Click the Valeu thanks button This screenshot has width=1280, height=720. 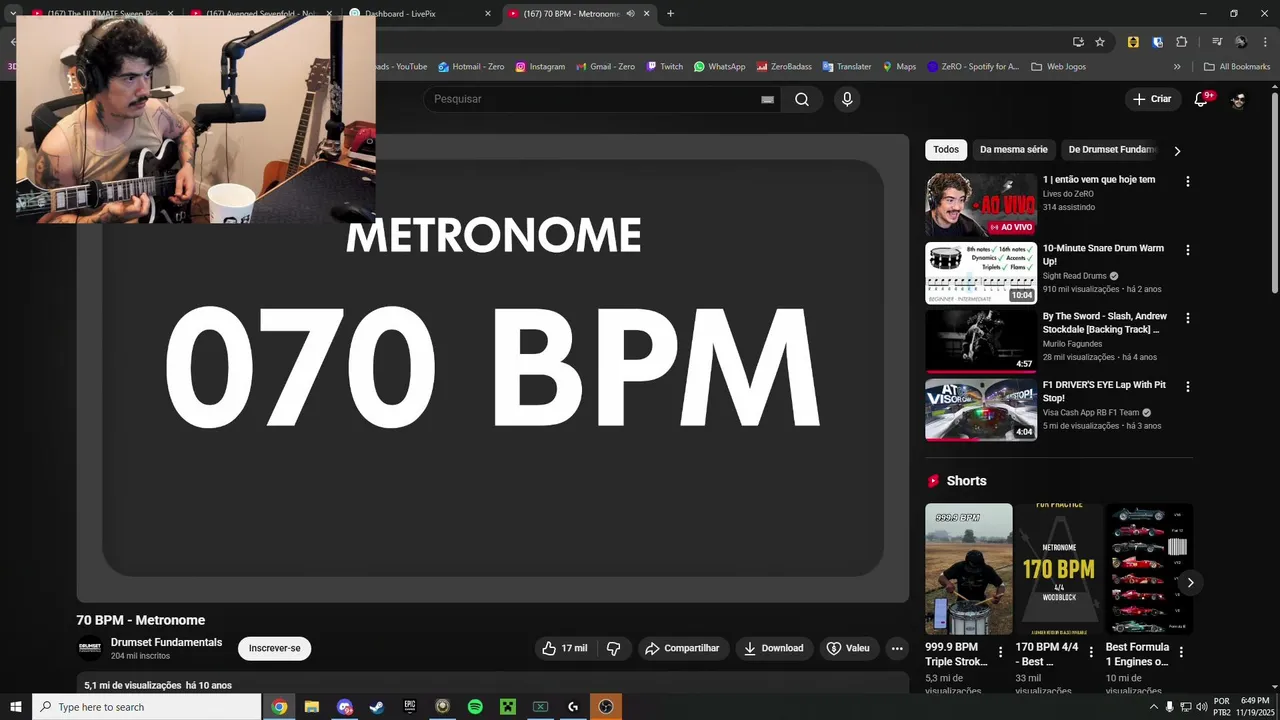(848, 648)
